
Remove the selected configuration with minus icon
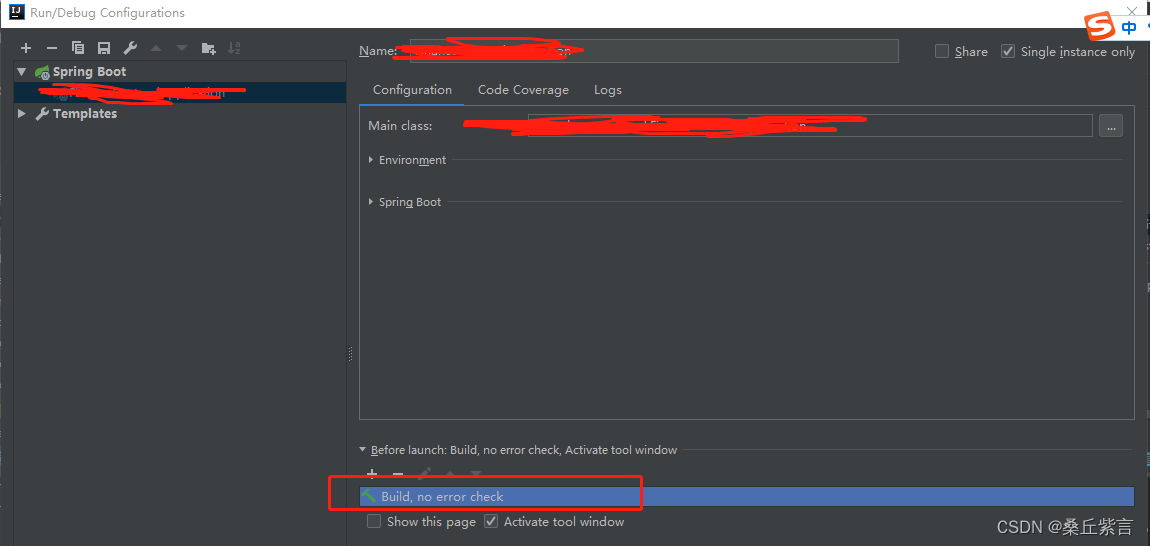[51, 48]
